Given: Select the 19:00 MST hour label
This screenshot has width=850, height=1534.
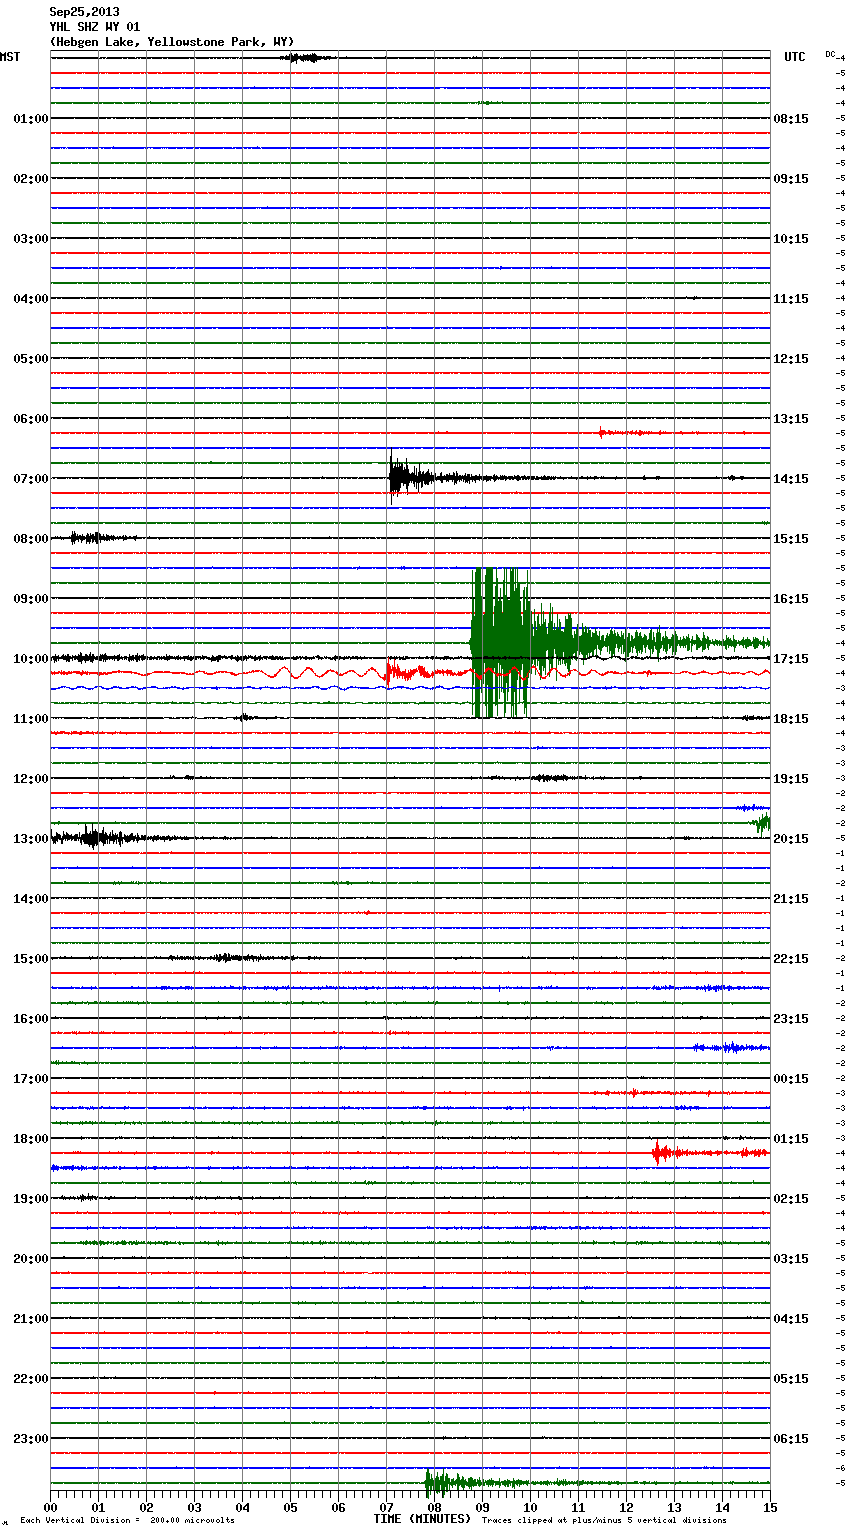Looking at the screenshot, I should pos(31,1199).
